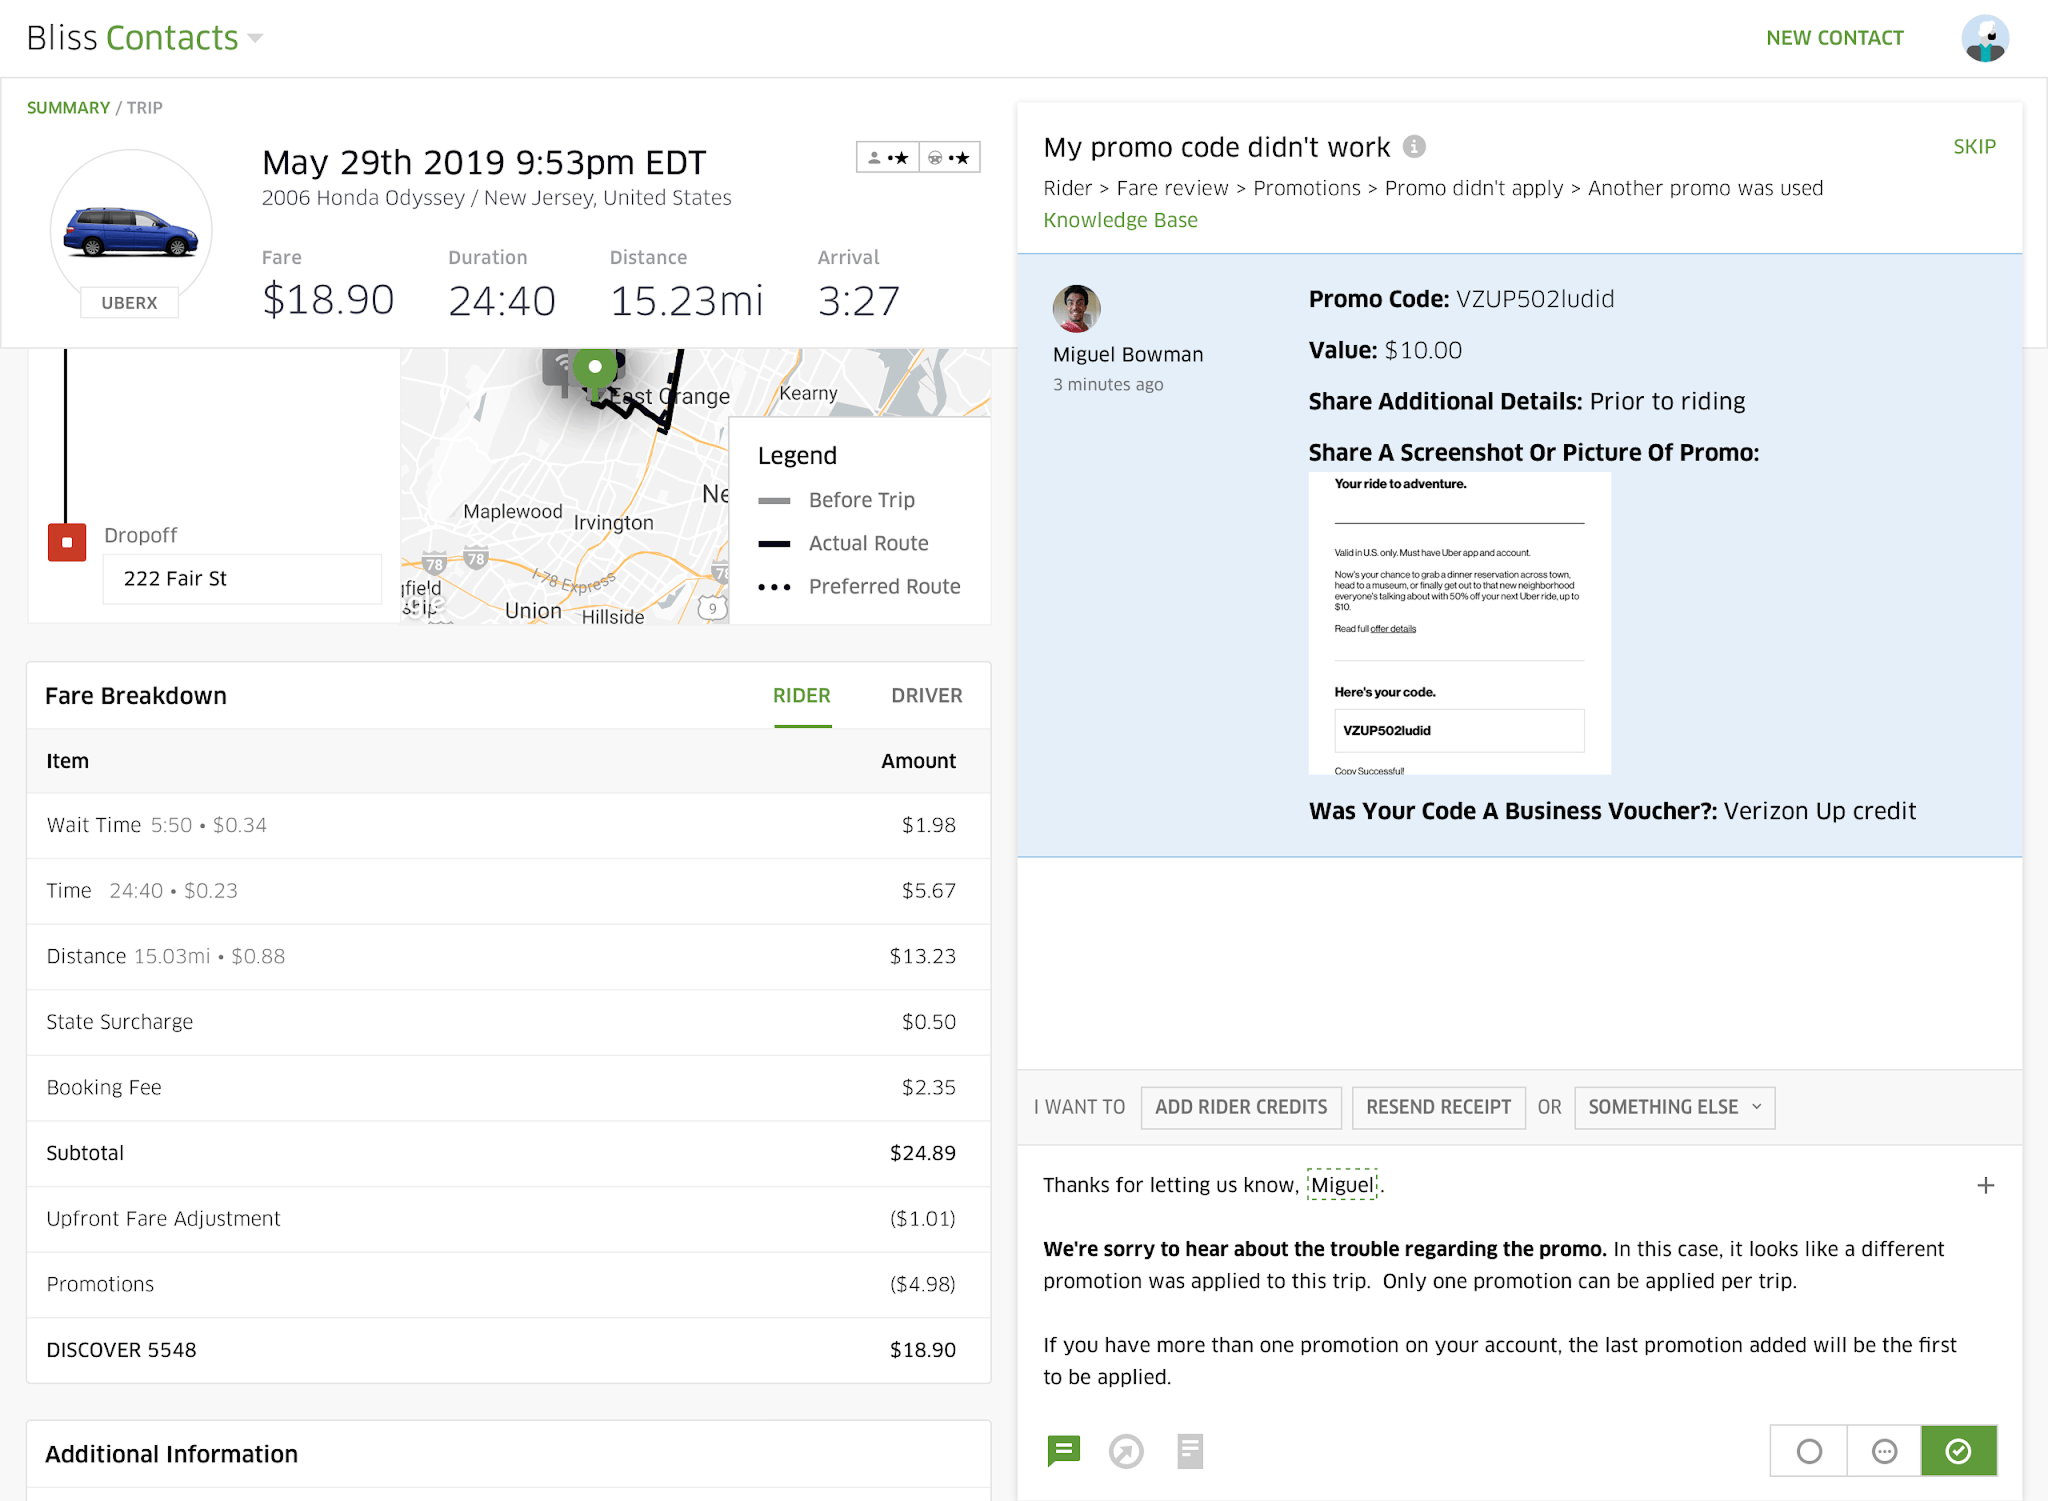Click the Miguel placeholder token in reply
This screenshot has height=1501, width=2048.
pos(1342,1185)
